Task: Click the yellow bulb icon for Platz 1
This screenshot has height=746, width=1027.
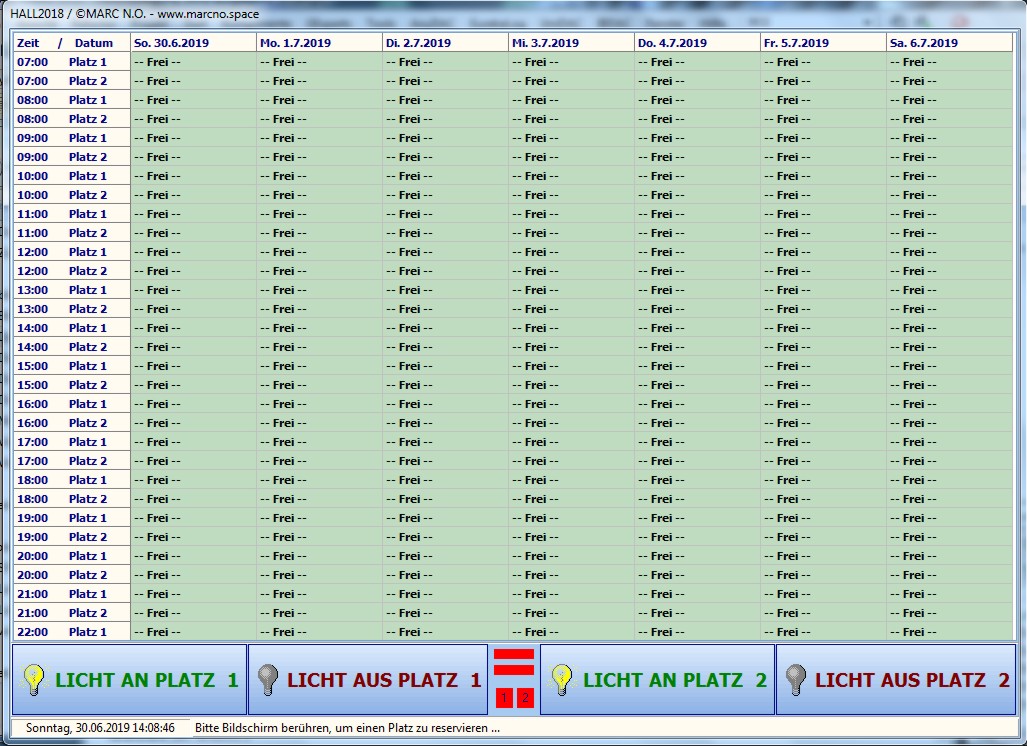Action: click(35, 680)
